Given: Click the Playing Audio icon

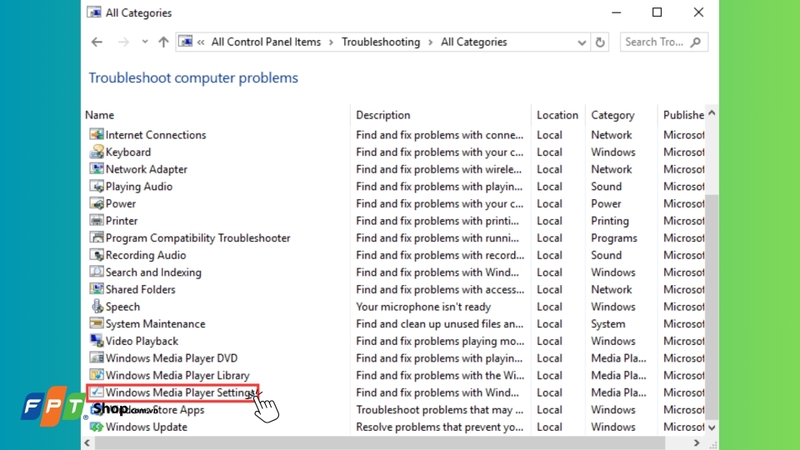Looking at the screenshot, I should pos(96,186).
